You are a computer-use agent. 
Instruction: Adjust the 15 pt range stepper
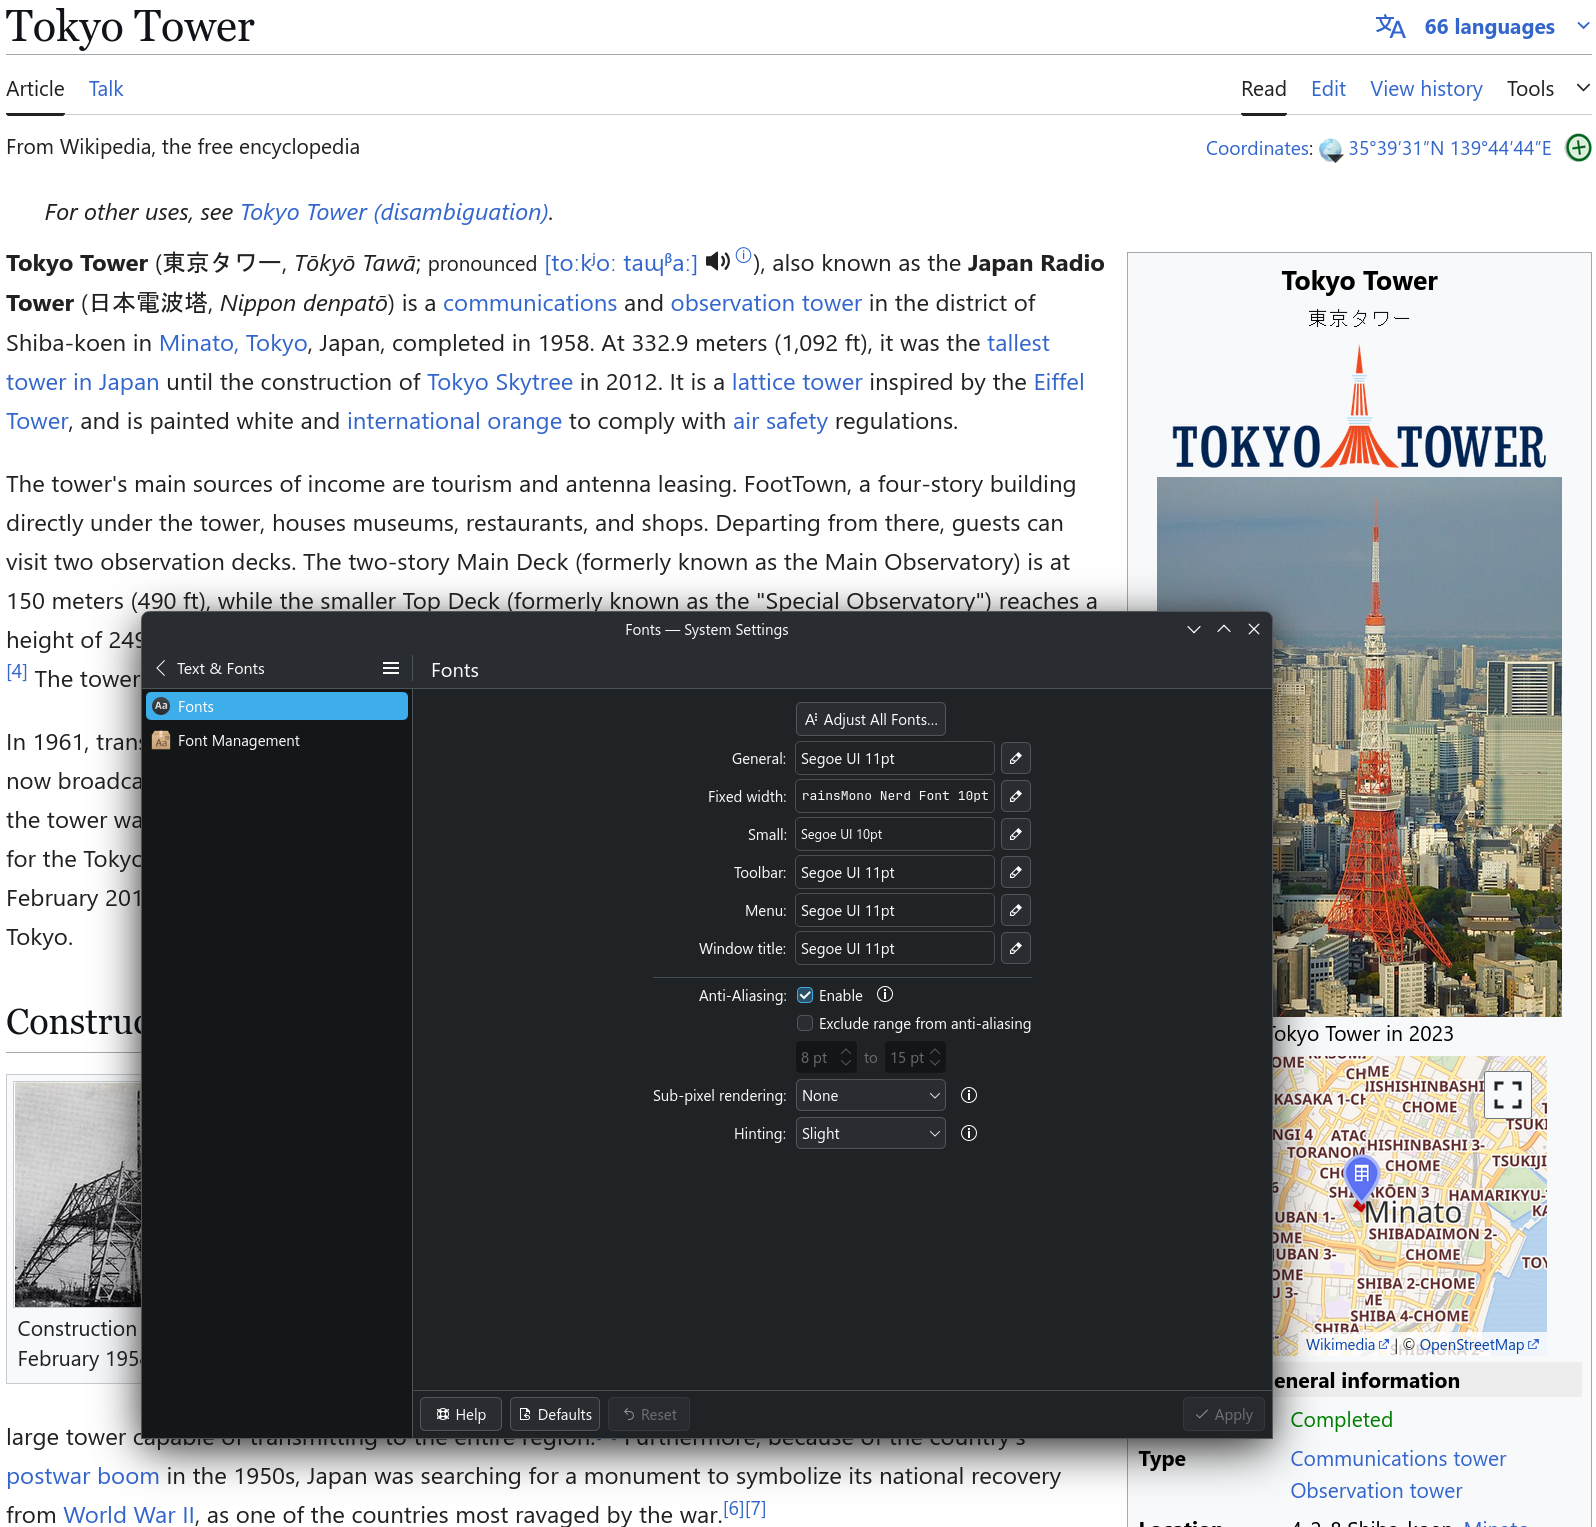(935, 1057)
